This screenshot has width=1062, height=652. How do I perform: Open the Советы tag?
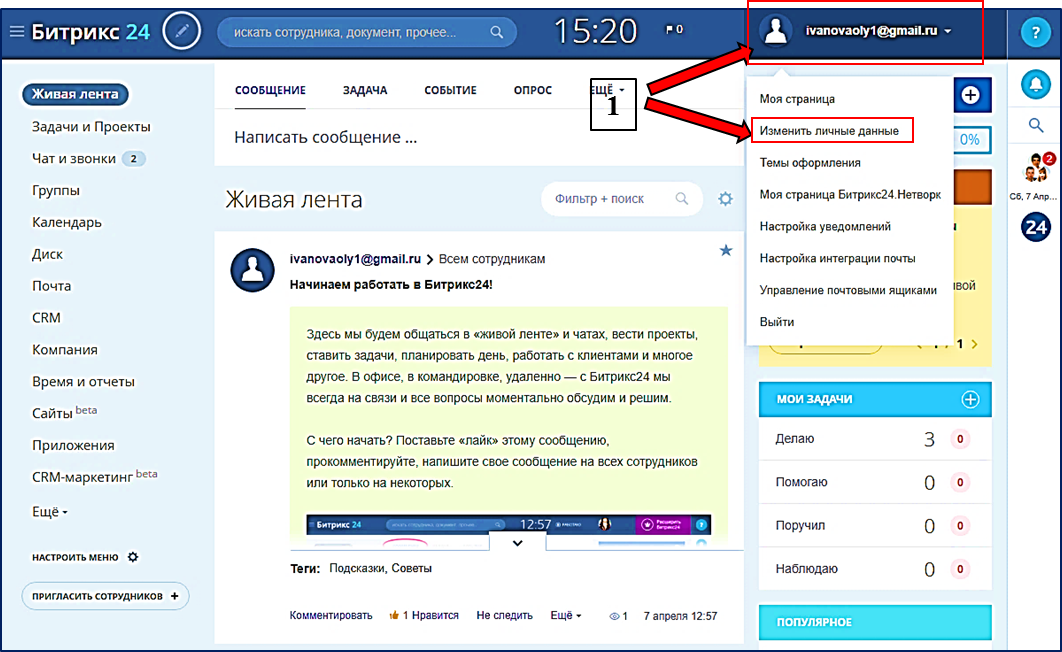coord(411,568)
